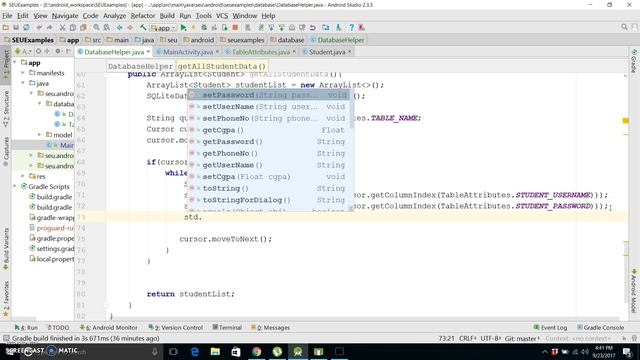The width and height of the screenshot is (640, 360).
Task: Toggle the Gradle tool window on the right edge
Action: 634,62
